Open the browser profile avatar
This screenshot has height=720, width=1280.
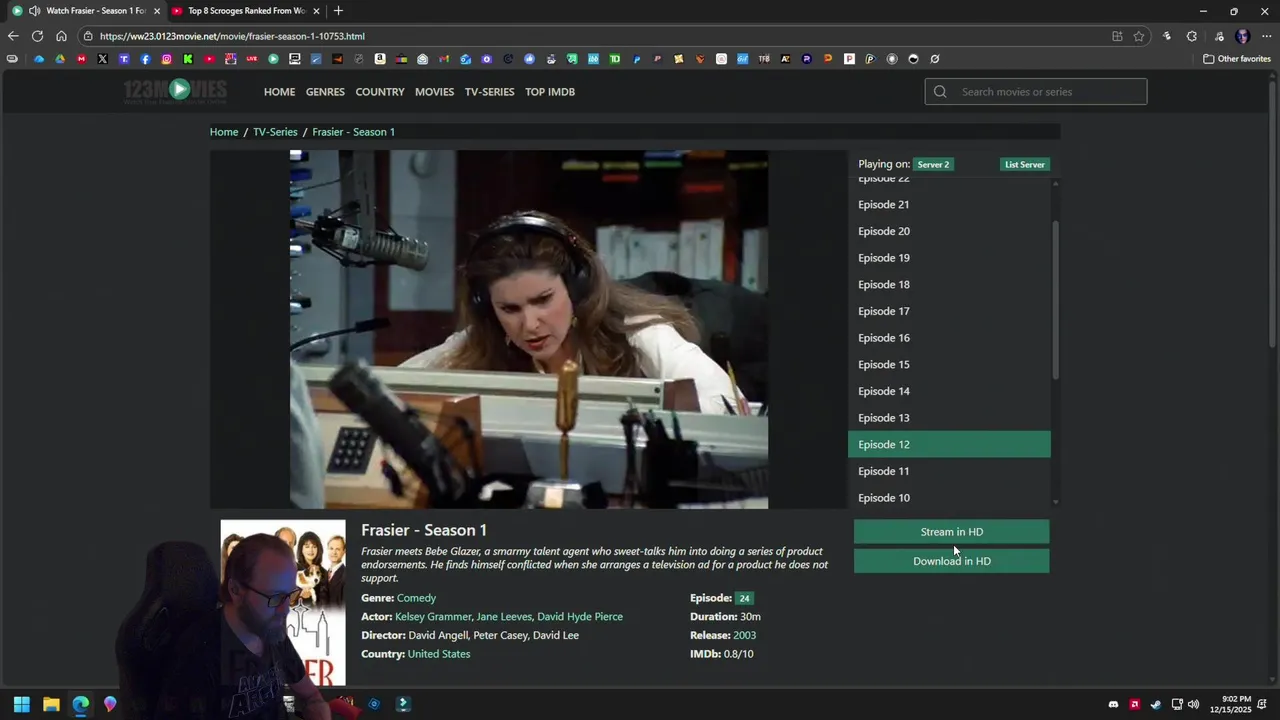click(x=1243, y=36)
